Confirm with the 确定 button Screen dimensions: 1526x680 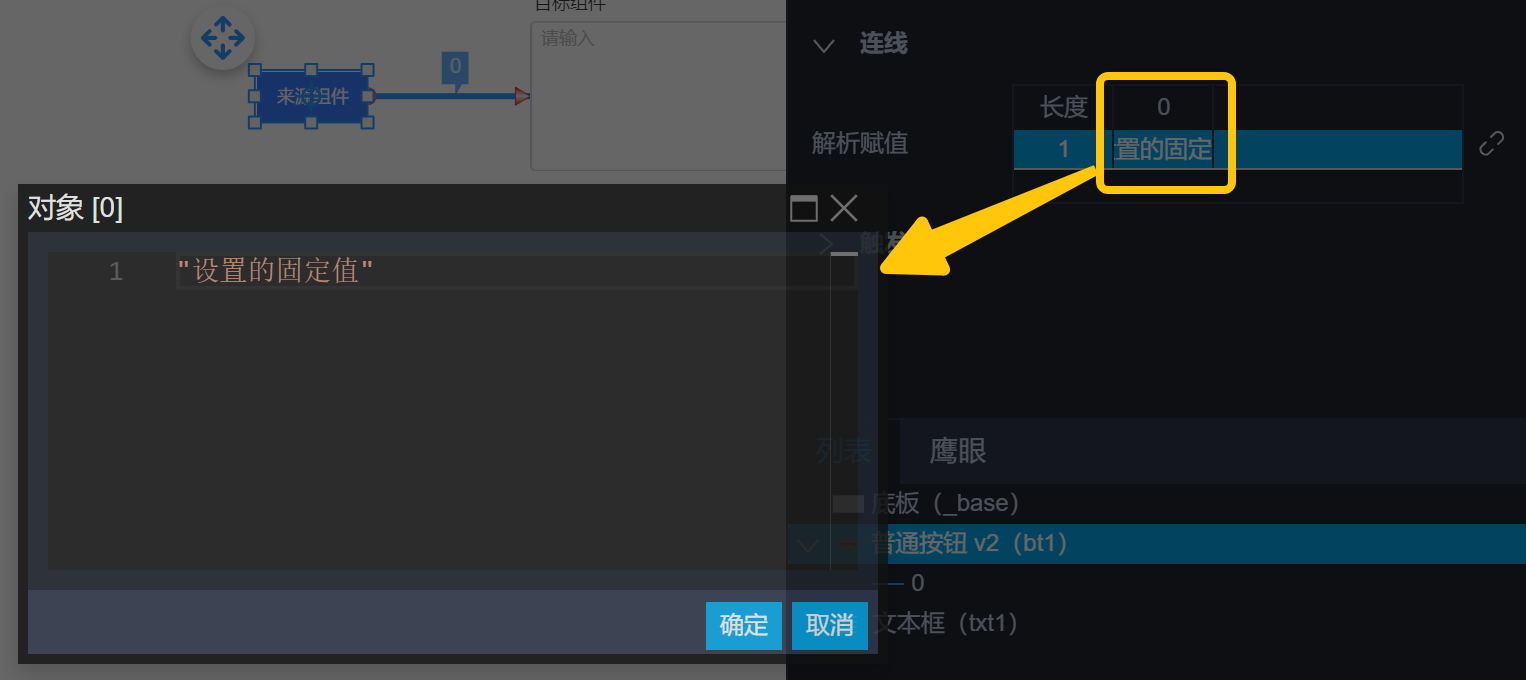pyautogui.click(x=744, y=626)
